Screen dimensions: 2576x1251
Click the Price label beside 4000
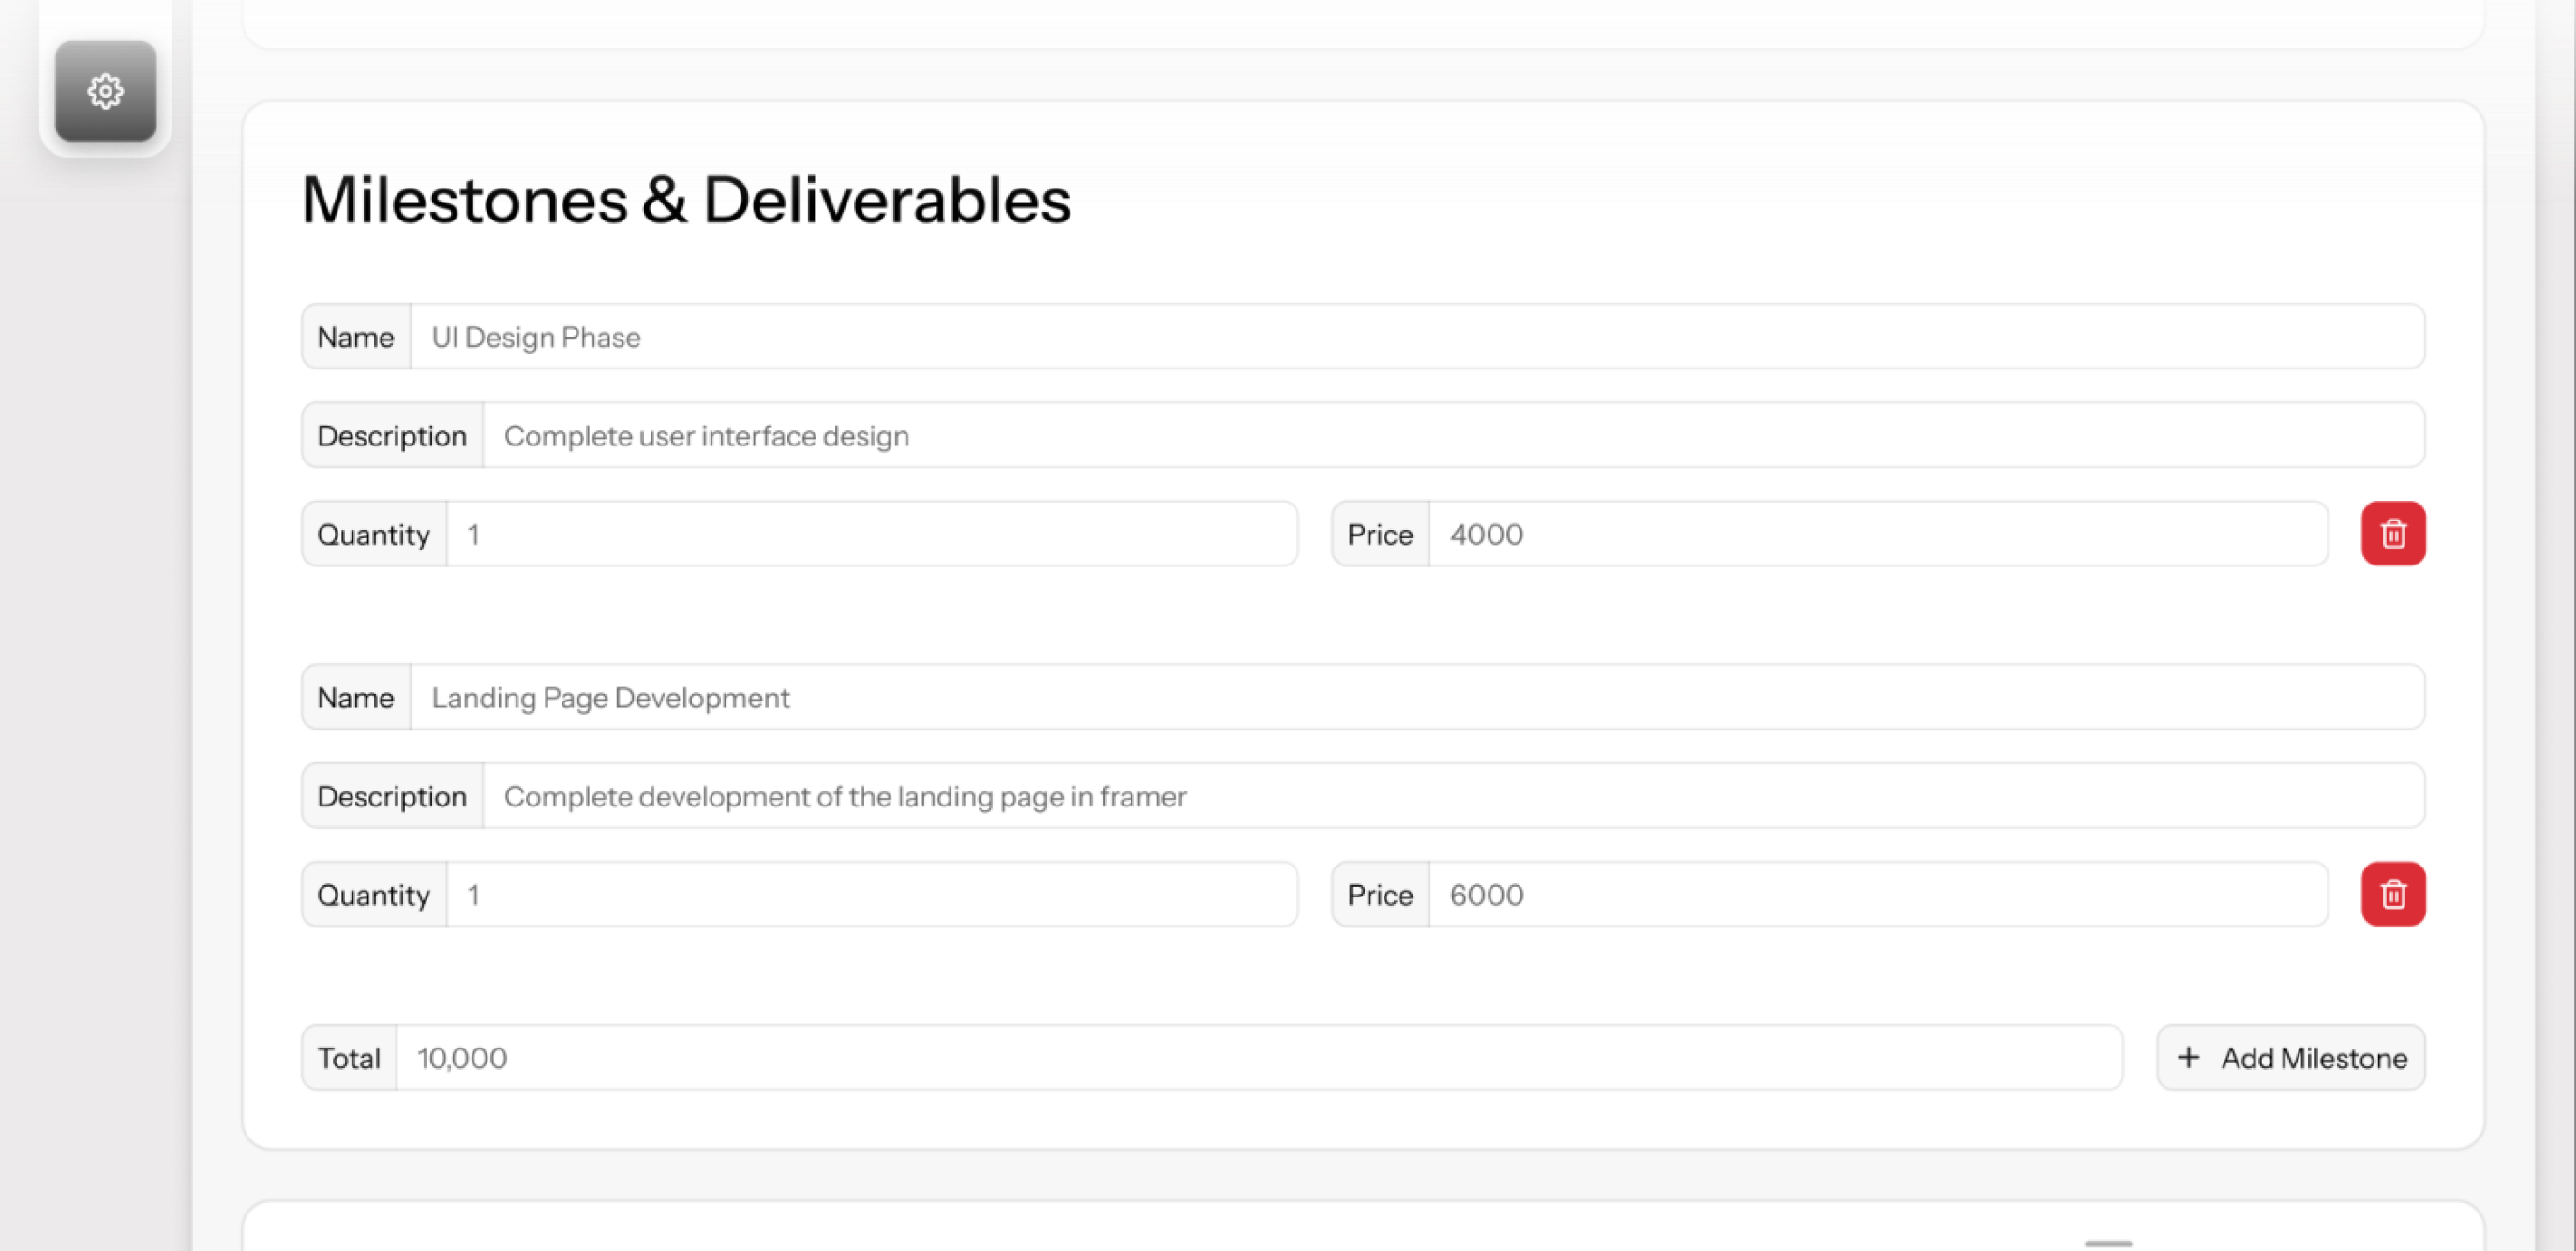(1380, 535)
